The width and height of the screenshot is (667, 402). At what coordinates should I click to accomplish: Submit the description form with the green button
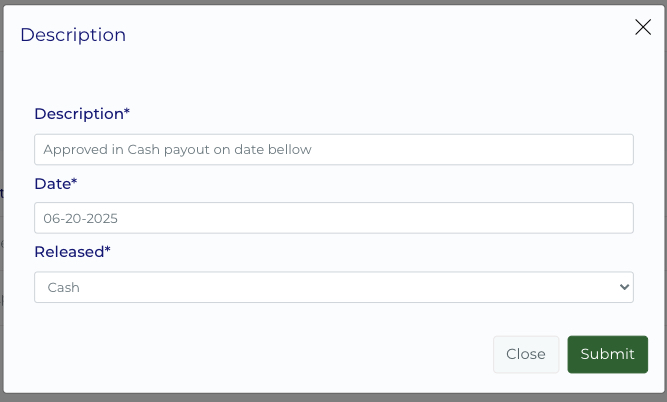pyautogui.click(x=607, y=354)
